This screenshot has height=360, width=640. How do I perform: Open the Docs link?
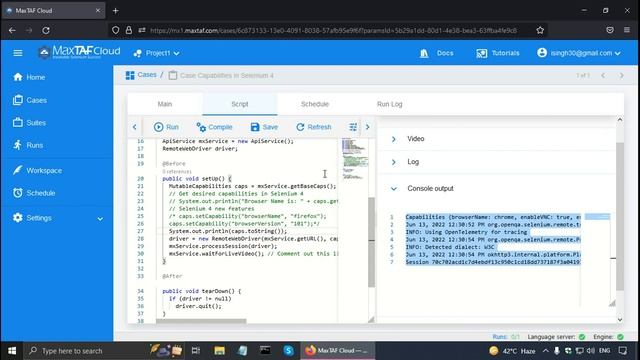click(437, 53)
